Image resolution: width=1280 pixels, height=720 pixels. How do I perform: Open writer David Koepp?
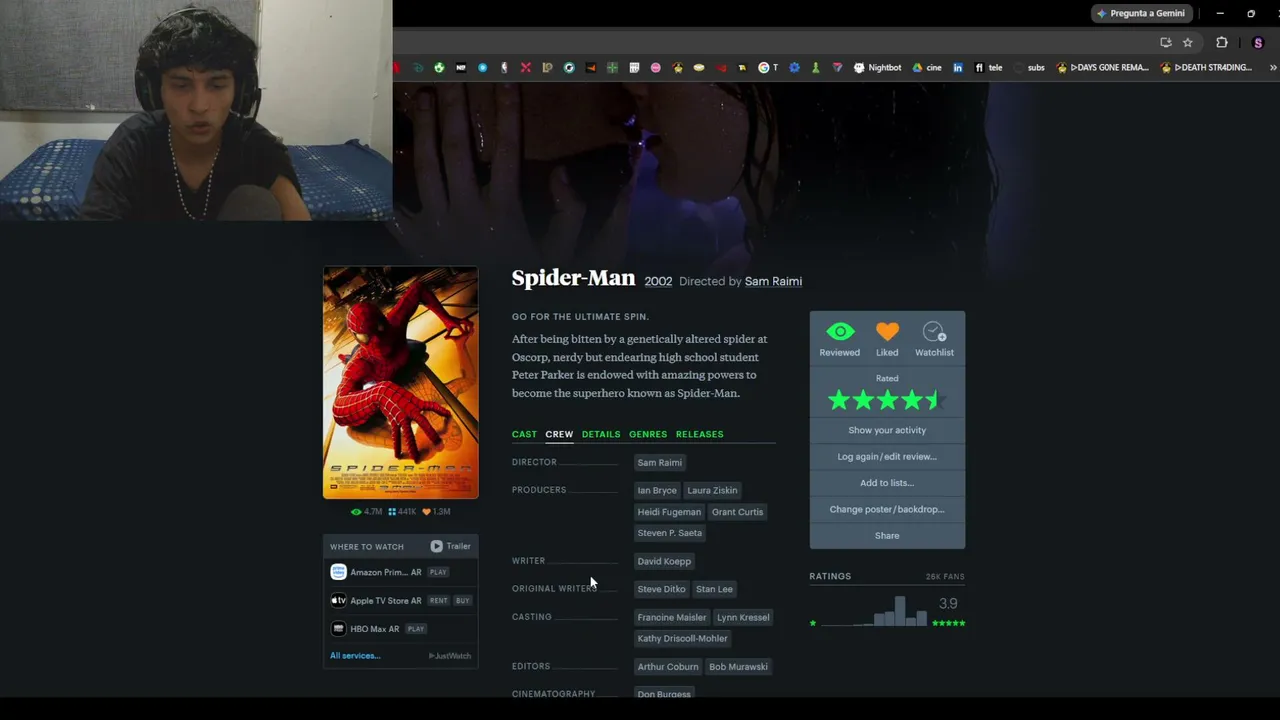pyautogui.click(x=664, y=561)
